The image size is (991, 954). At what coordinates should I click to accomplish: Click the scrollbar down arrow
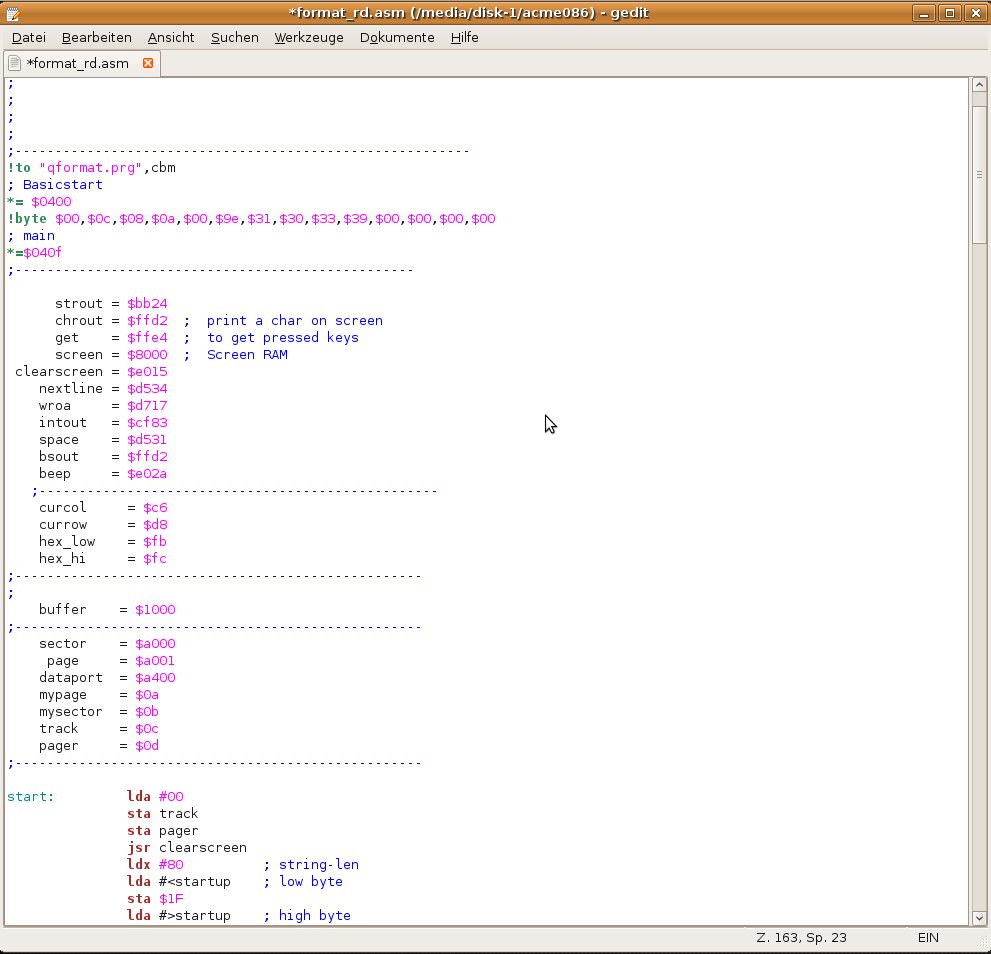click(979, 917)
